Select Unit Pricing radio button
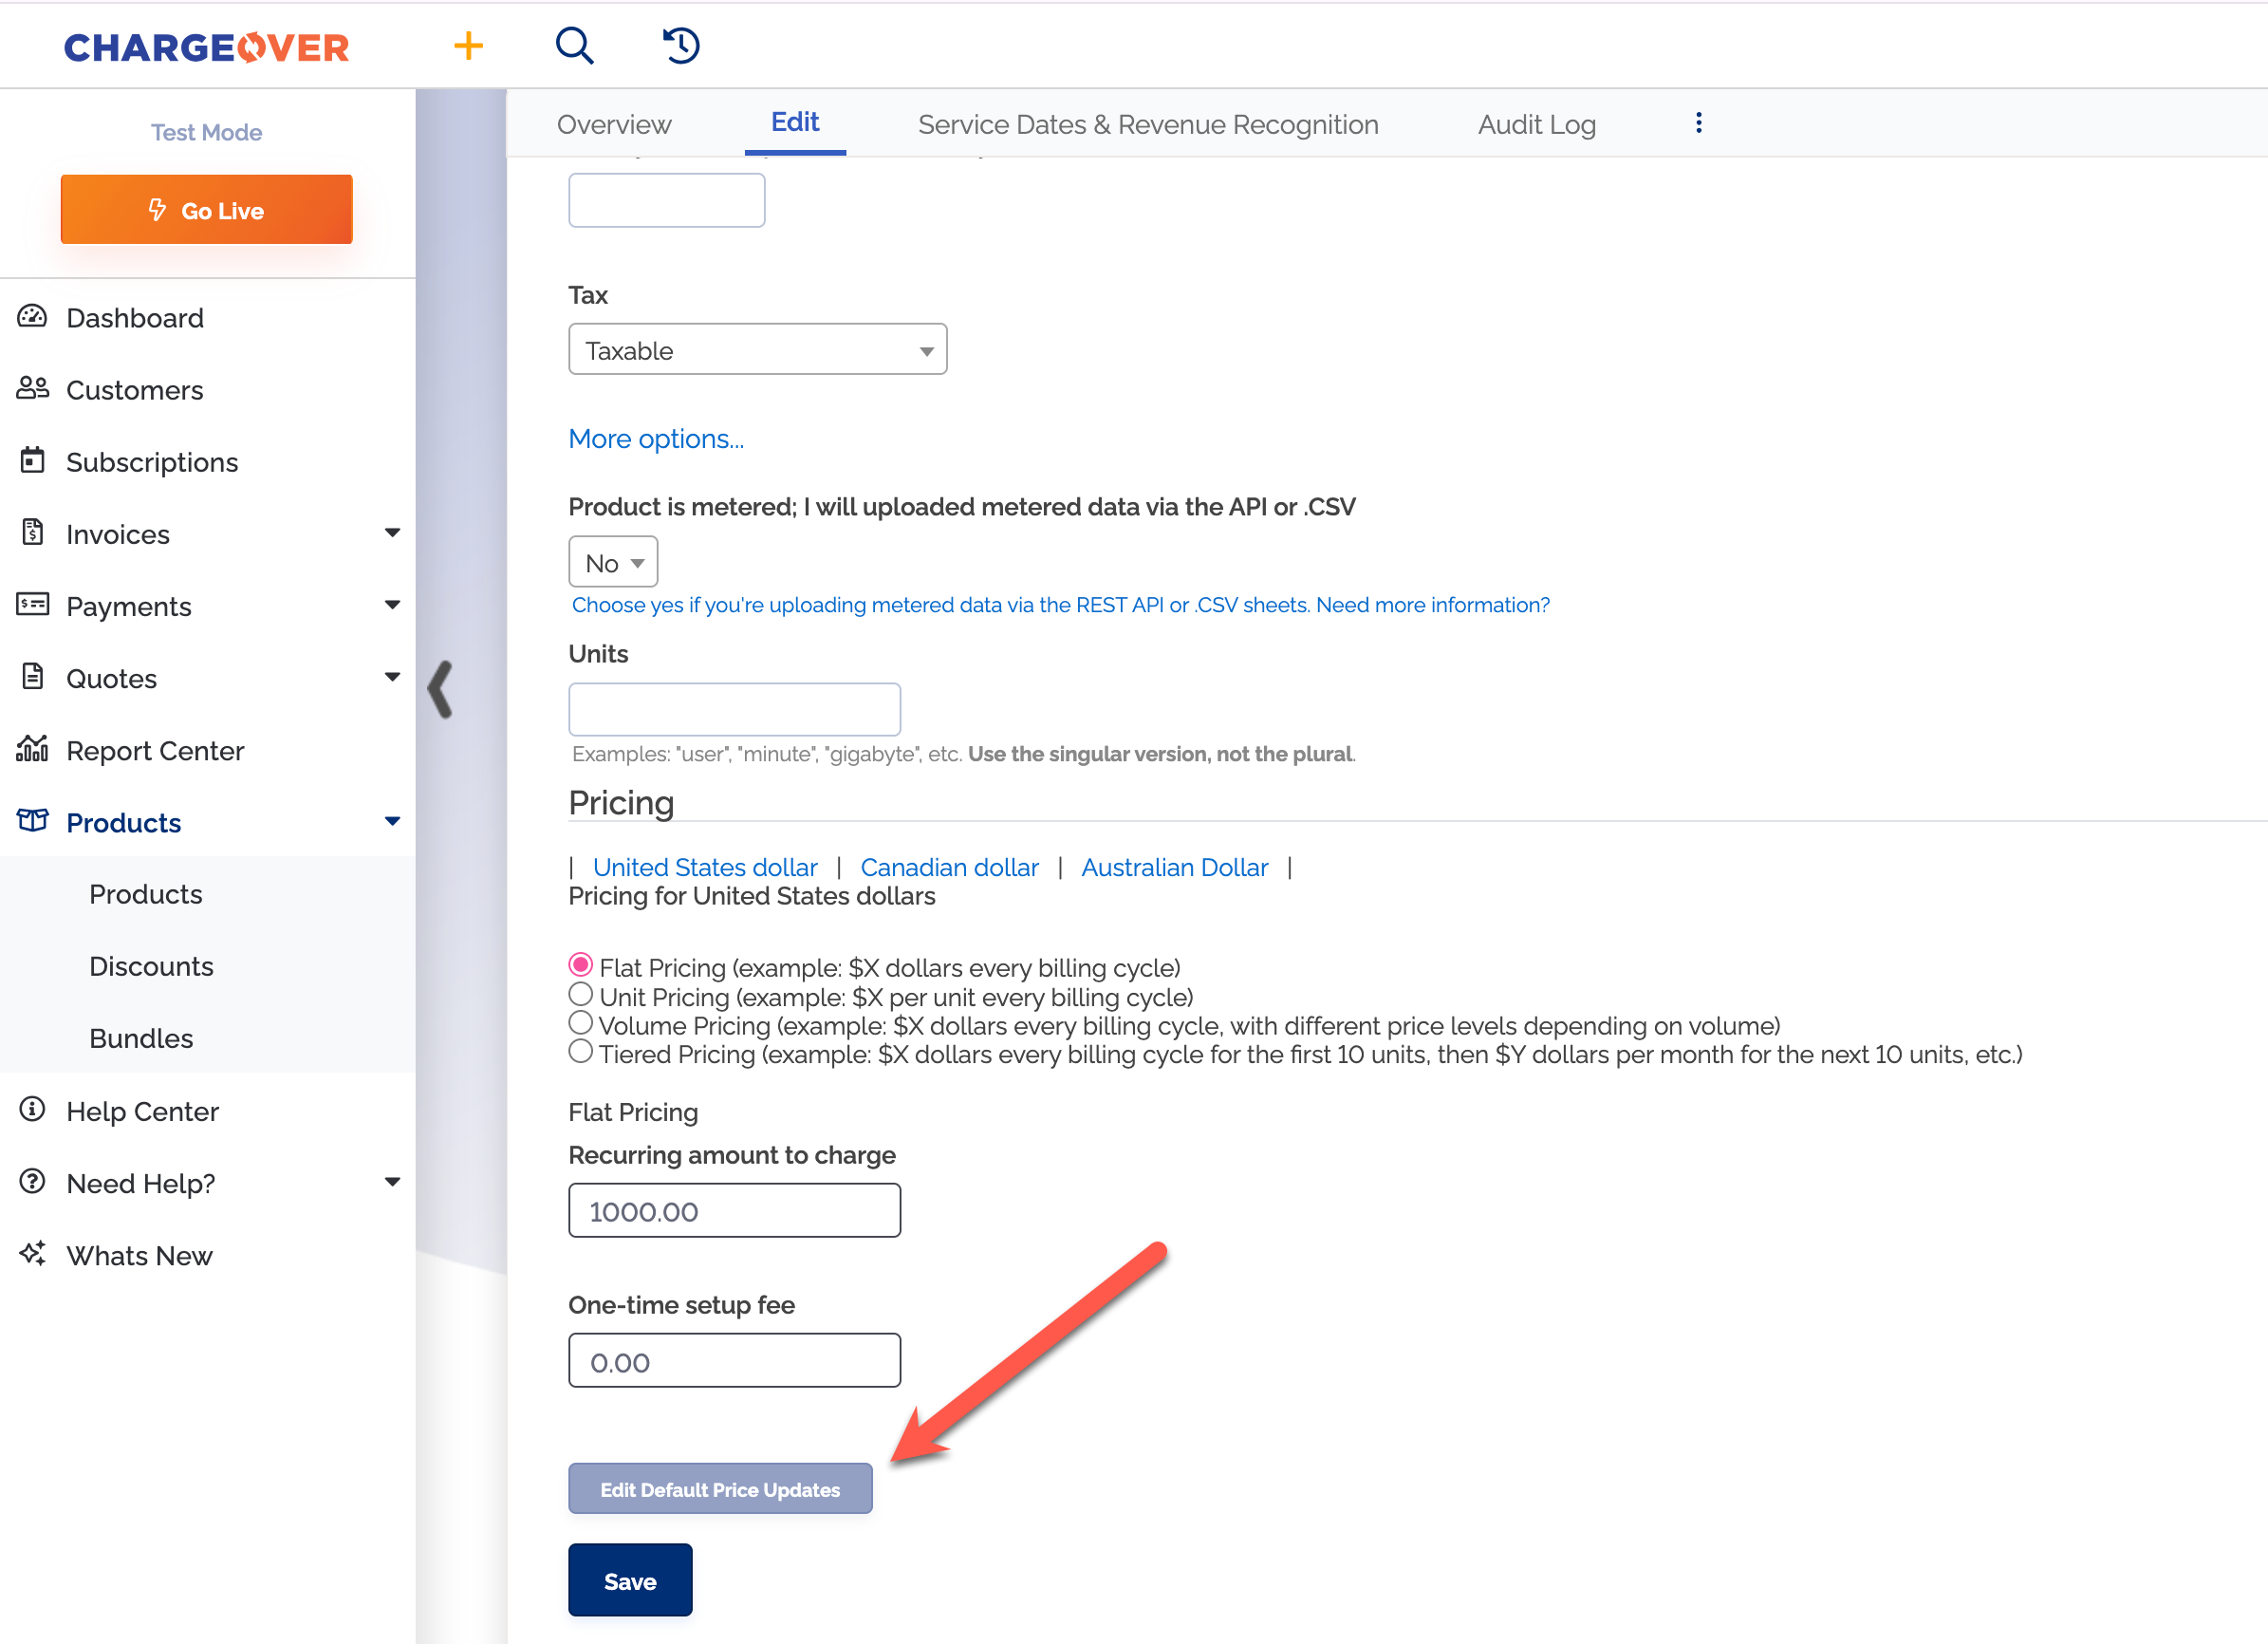Viewport: 2268px width, 1644px height. [580, 995]
